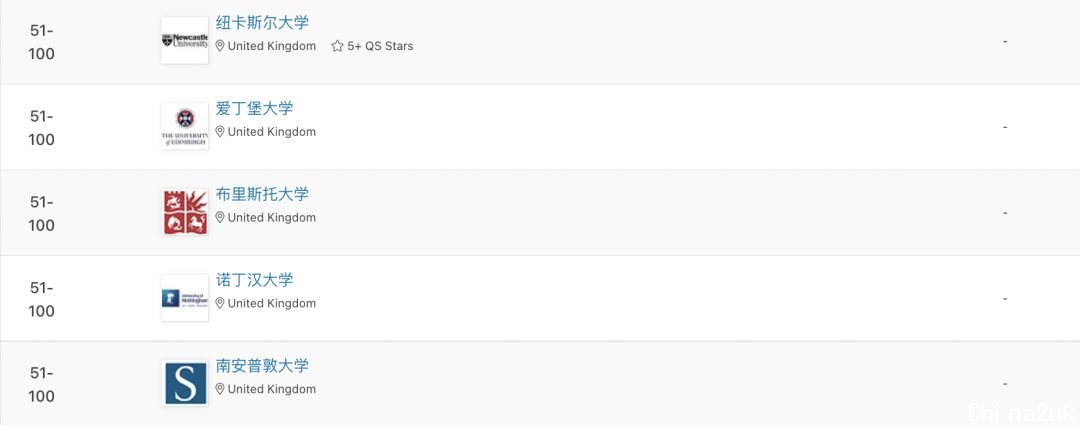Click the dash score in Southampton row
Viewport: 1080px width, 425px height.
(1006, 384)
